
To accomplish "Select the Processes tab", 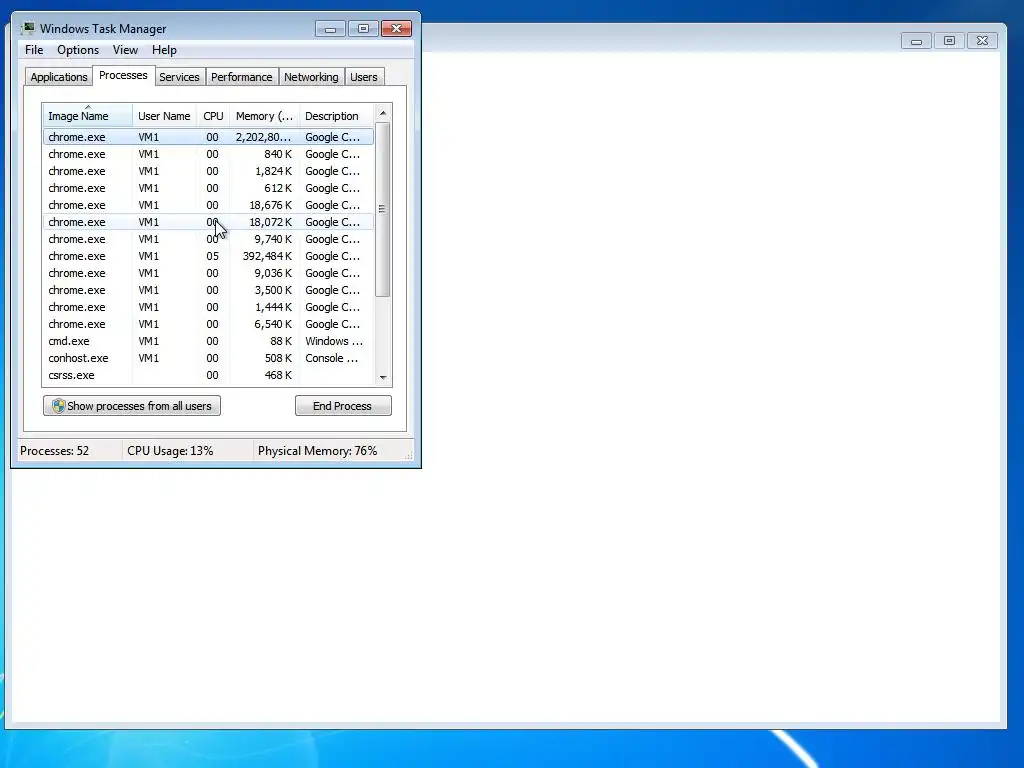I will pos(123,75).
